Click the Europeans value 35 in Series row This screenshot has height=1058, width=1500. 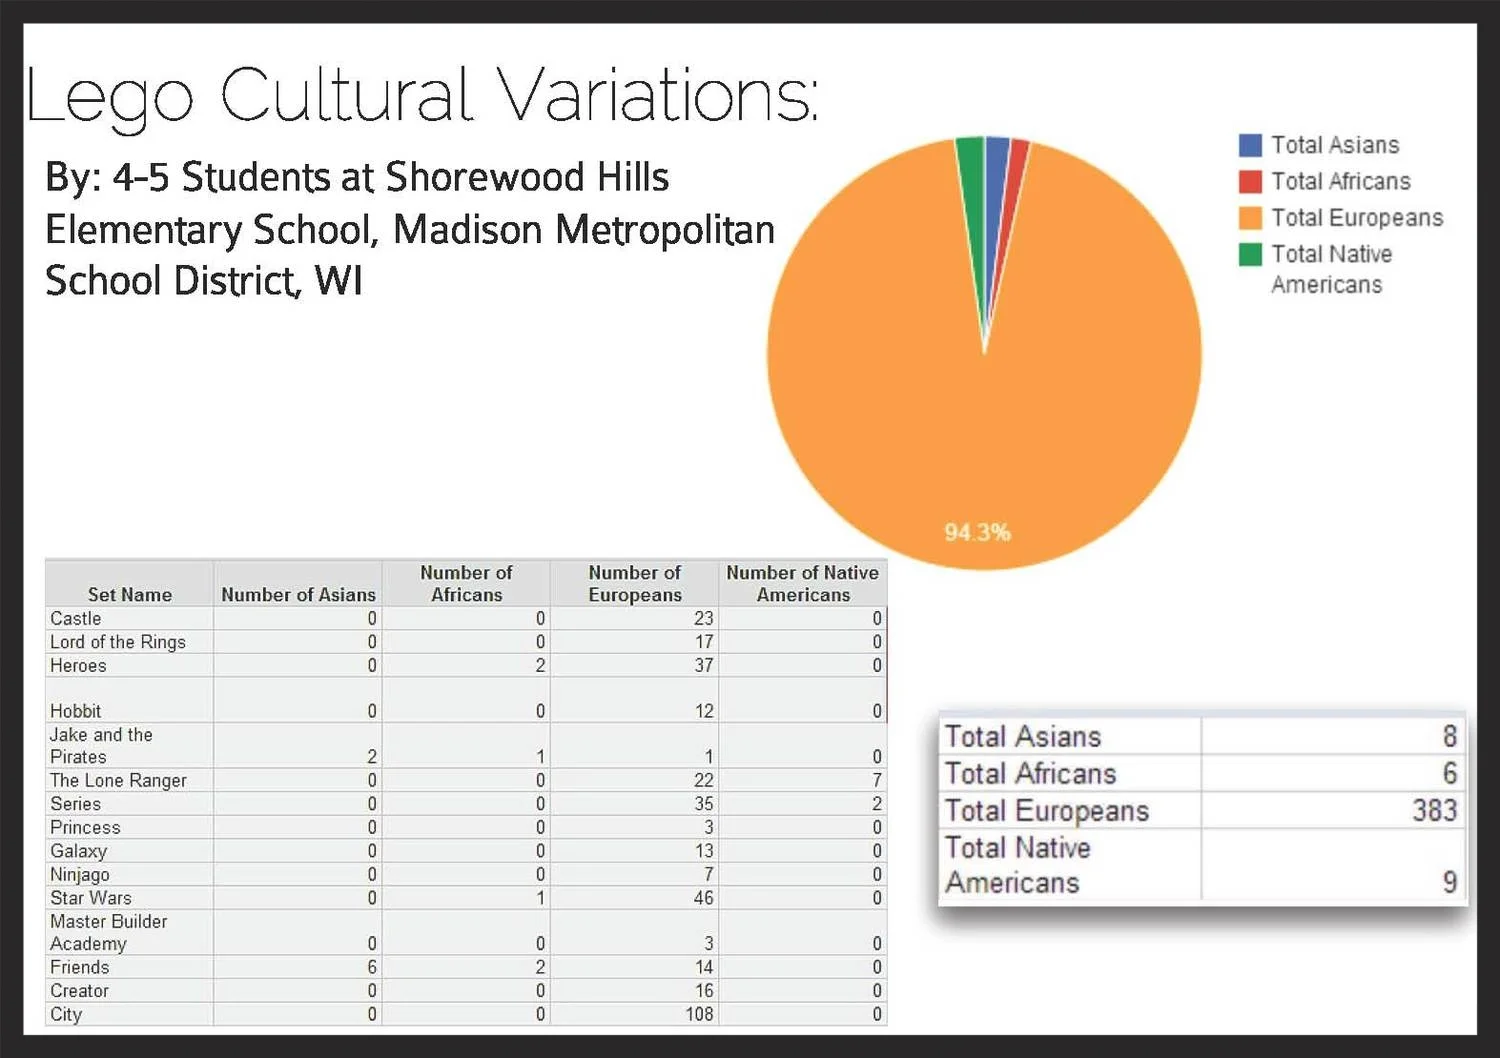704,804
